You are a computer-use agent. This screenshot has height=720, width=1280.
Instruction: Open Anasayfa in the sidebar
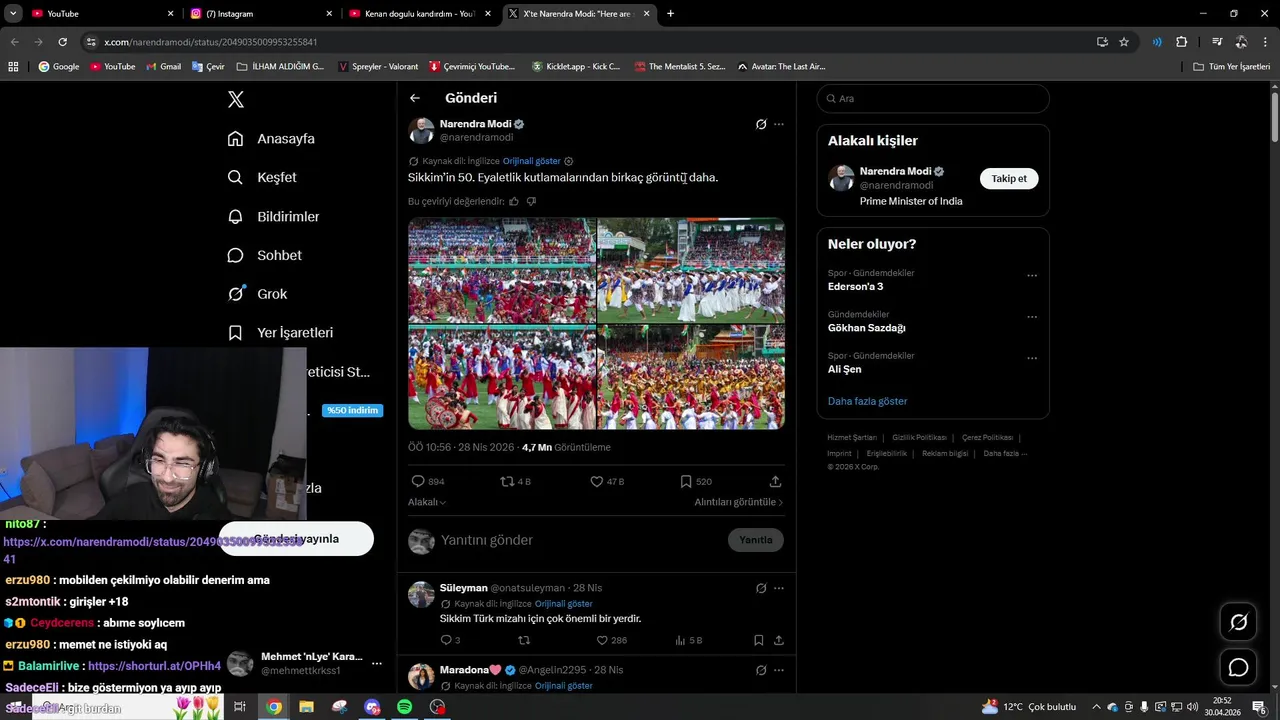[271, 138]
